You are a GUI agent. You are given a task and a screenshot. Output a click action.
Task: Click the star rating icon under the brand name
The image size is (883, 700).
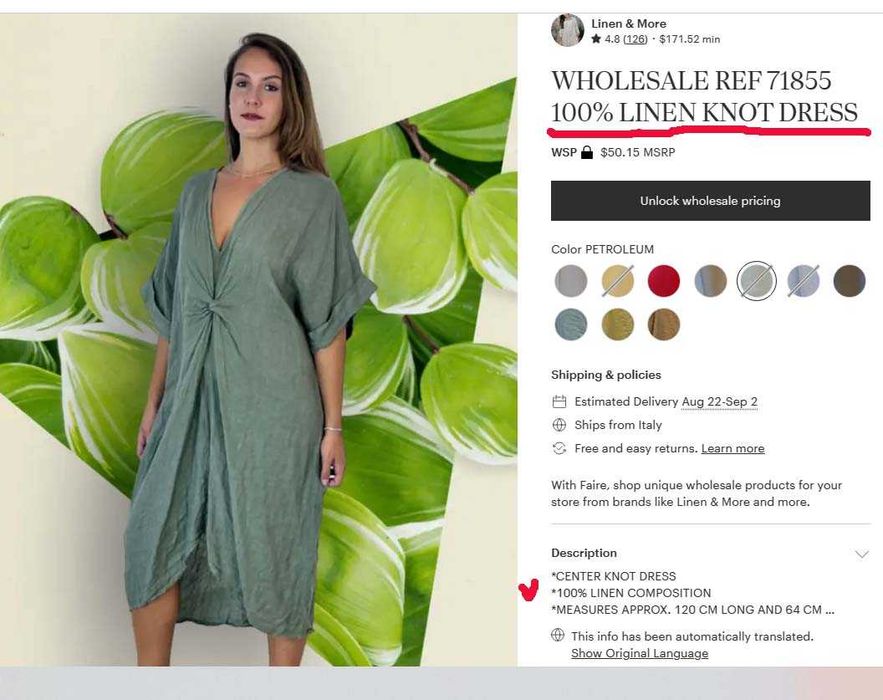pyautogui.click(x=596, y=39)
